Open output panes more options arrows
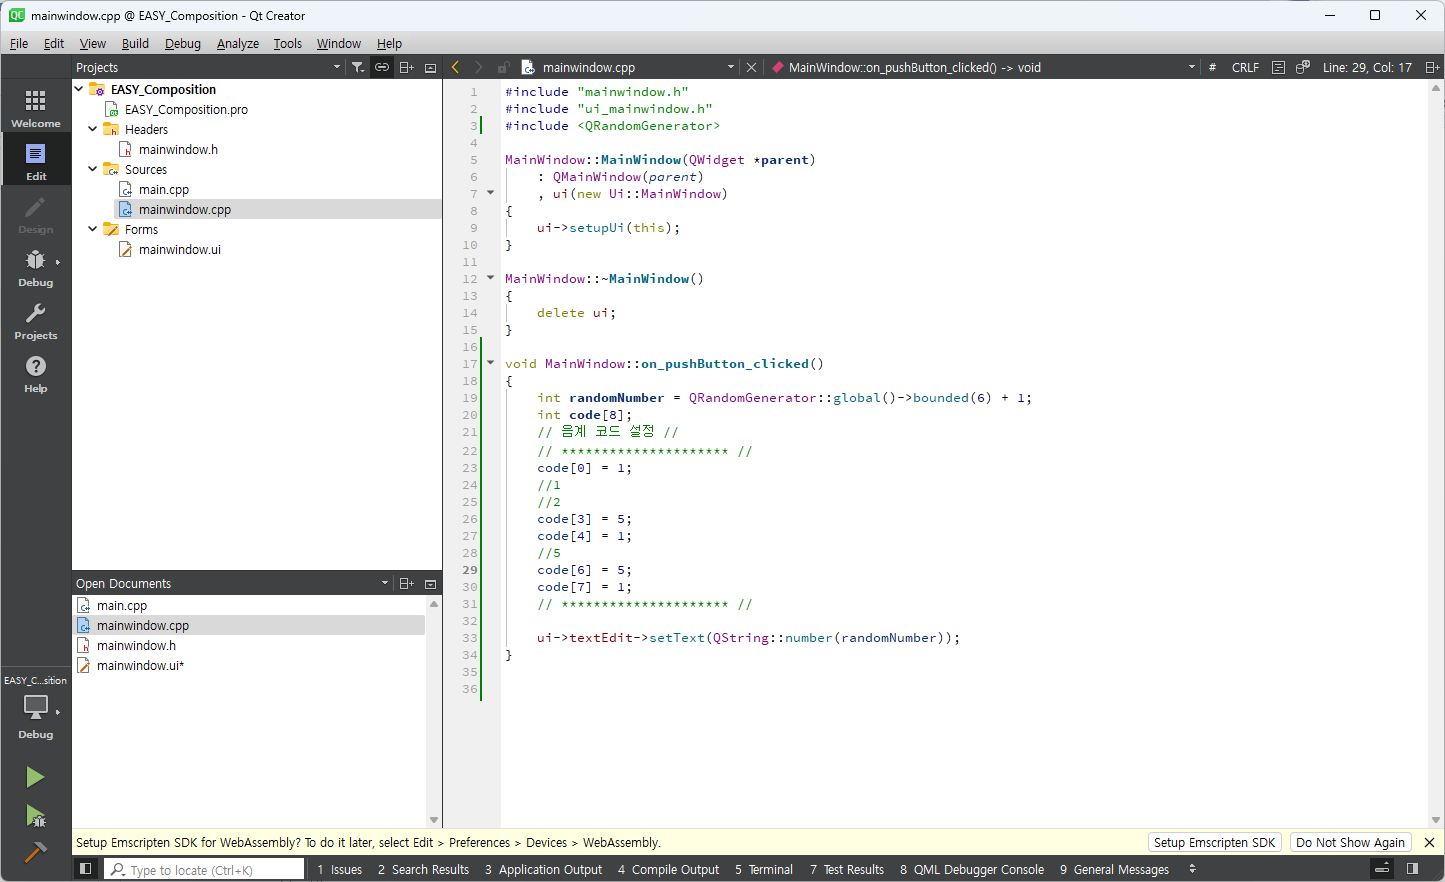This screenshot has height=882, width=1445. coord(1192,869)
